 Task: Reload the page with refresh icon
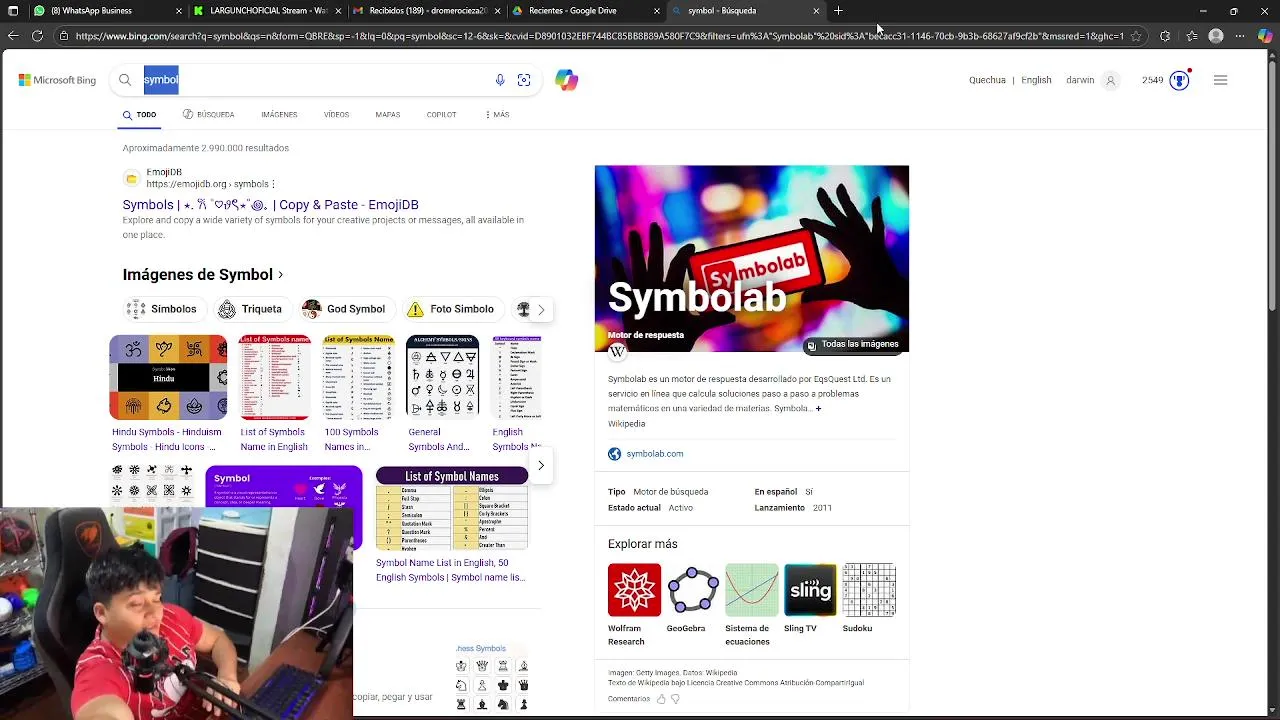pos(37,36)
